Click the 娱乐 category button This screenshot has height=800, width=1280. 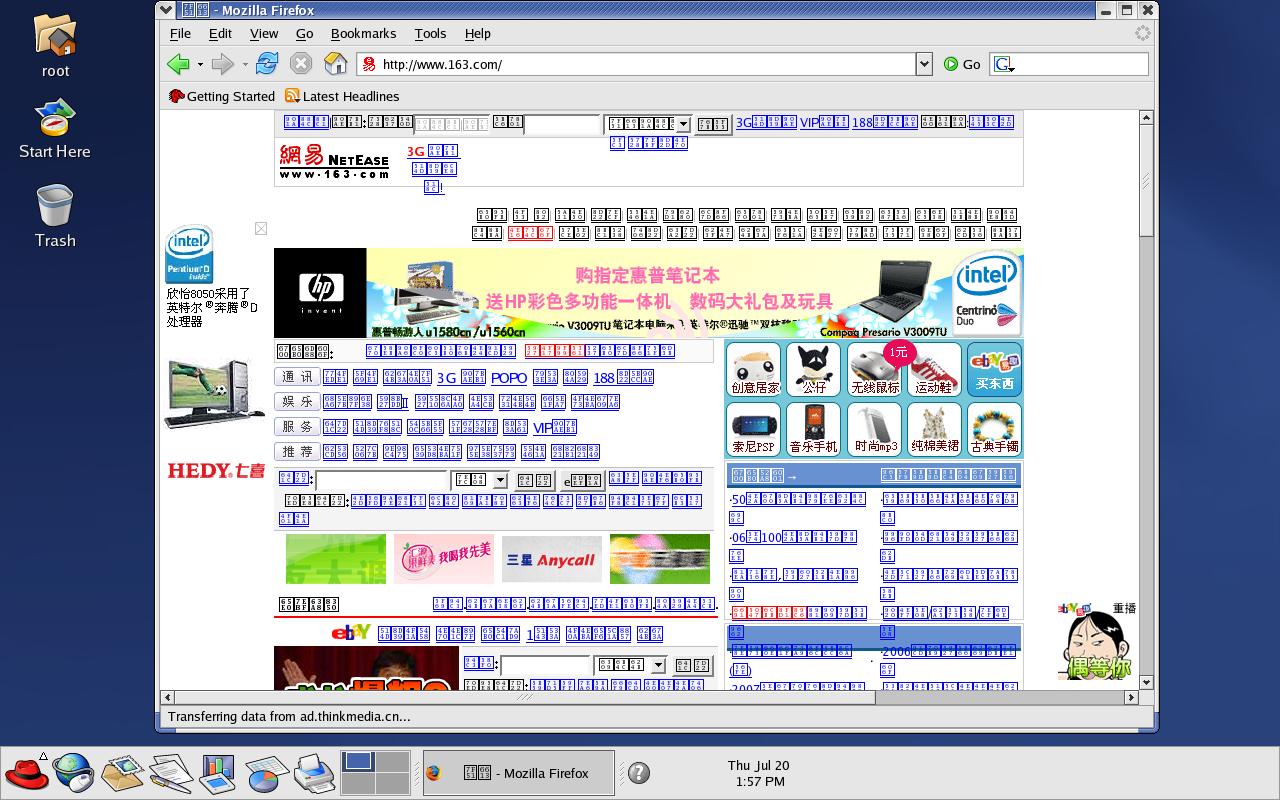pos(297,401)
